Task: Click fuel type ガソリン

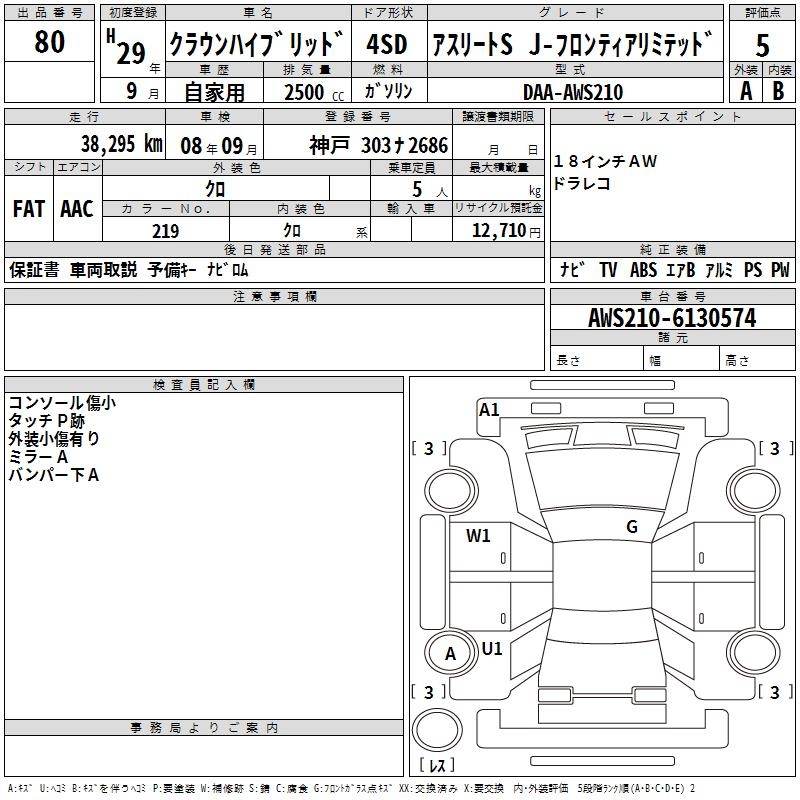Action: (x=388, y=91)
